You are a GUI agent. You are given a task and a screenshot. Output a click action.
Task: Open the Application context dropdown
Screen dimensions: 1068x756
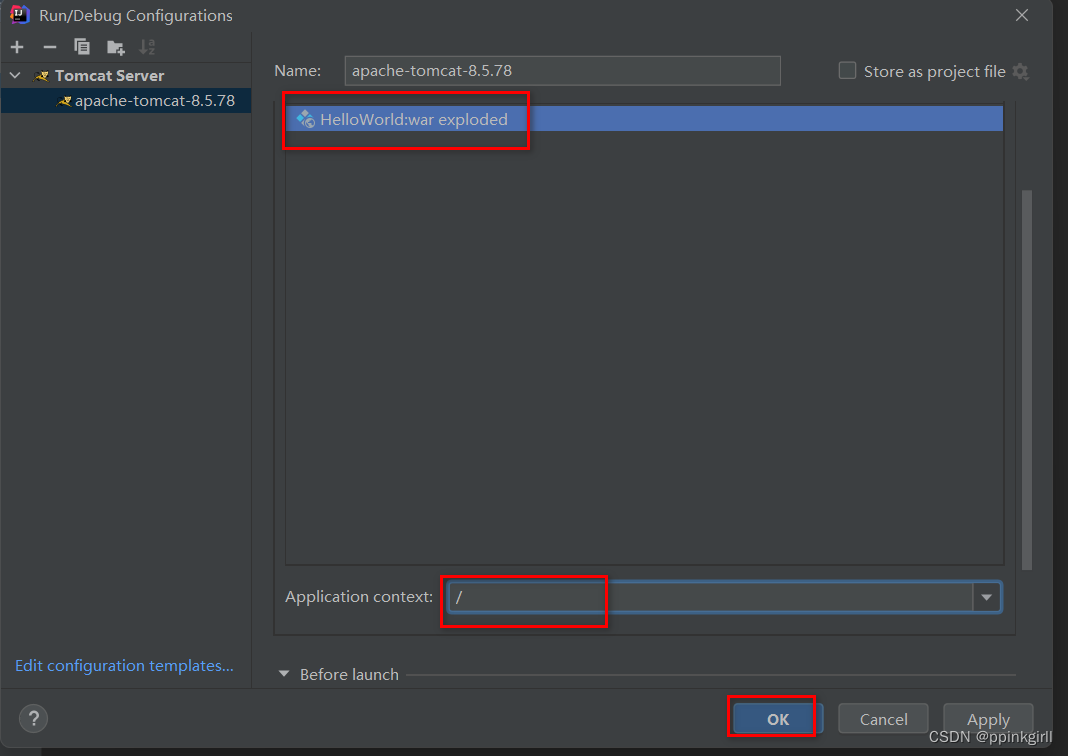tap(986, 597)
